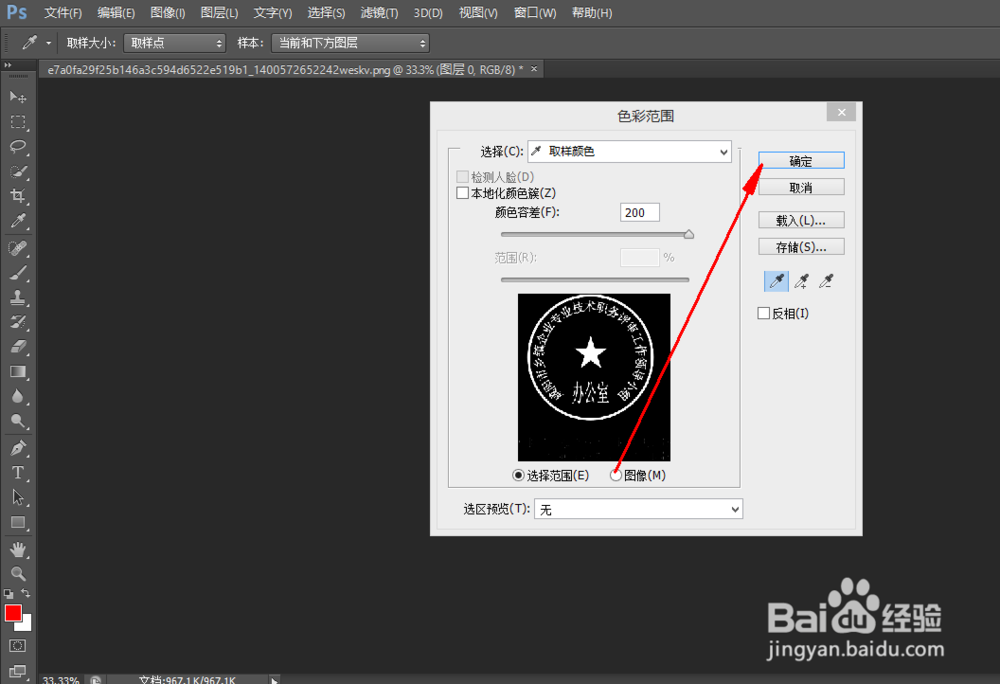Screen dimensions: 1000x684
Task: Click the 取消 button
Action: tap(801, 187)
